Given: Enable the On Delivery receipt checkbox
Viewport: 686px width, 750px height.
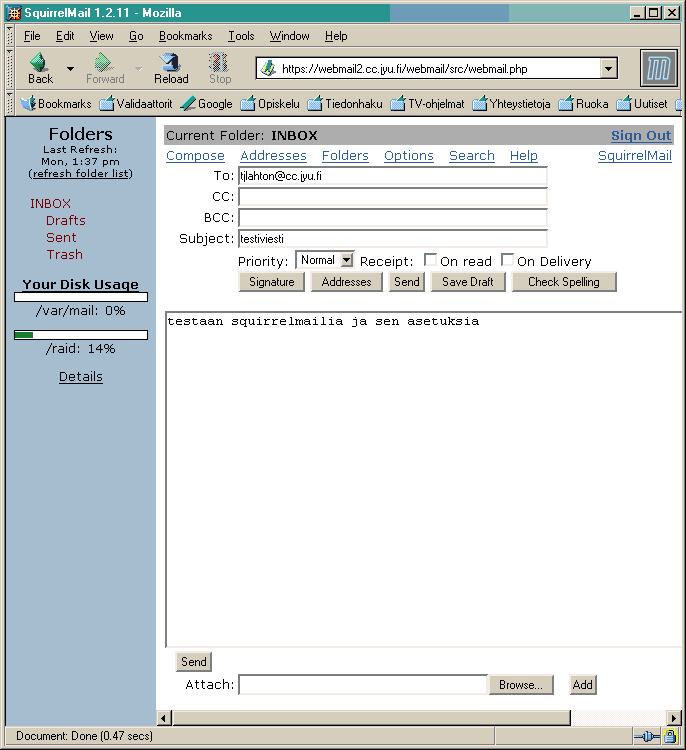Looking at the screenshot, I should [x=507, y=260].
